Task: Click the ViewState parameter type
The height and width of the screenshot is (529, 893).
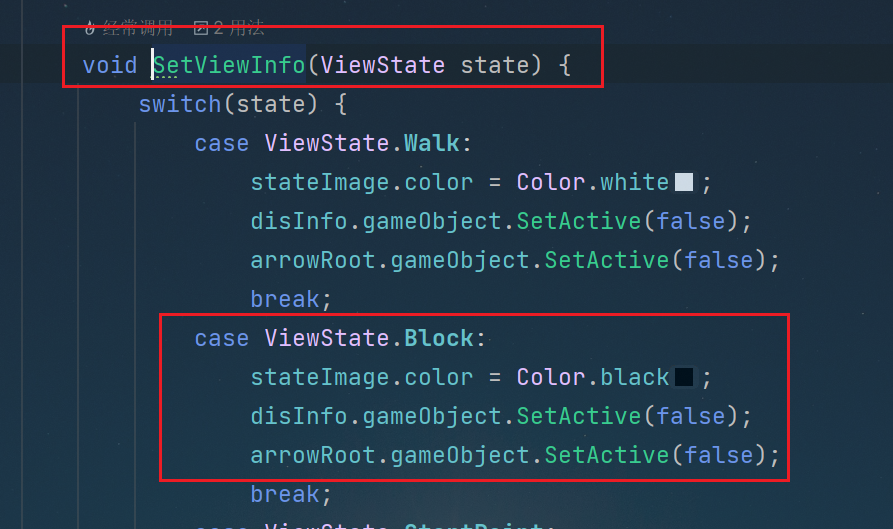Action: [383, 65]
